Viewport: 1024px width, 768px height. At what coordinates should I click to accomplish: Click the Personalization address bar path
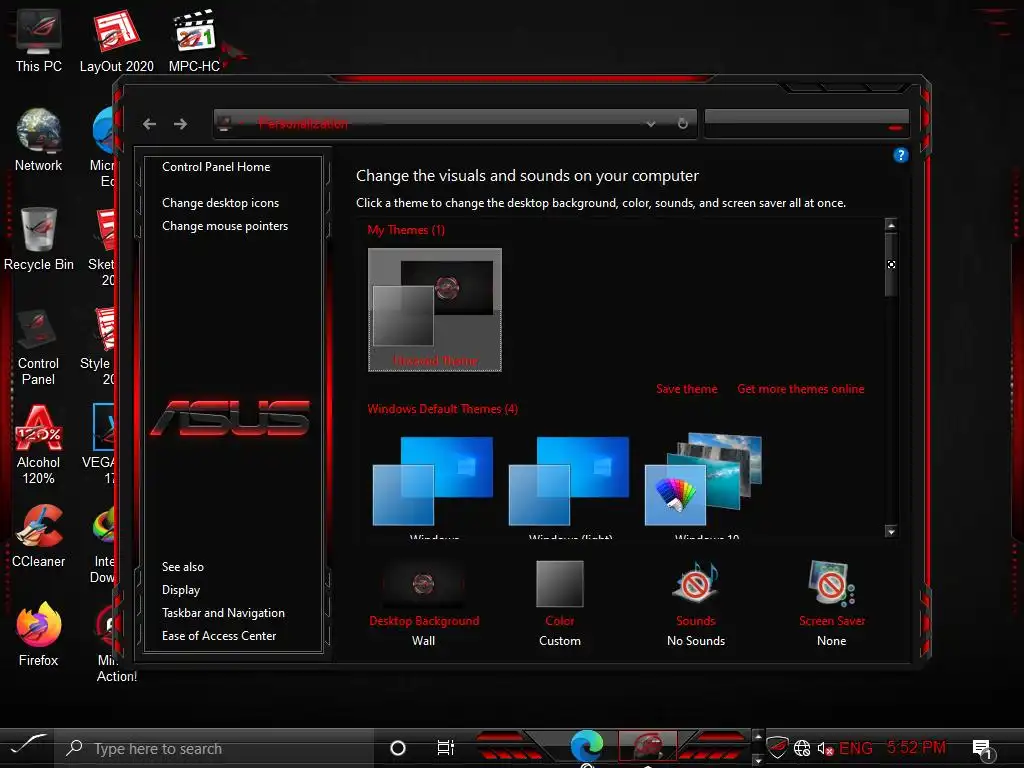coord(302,123)
